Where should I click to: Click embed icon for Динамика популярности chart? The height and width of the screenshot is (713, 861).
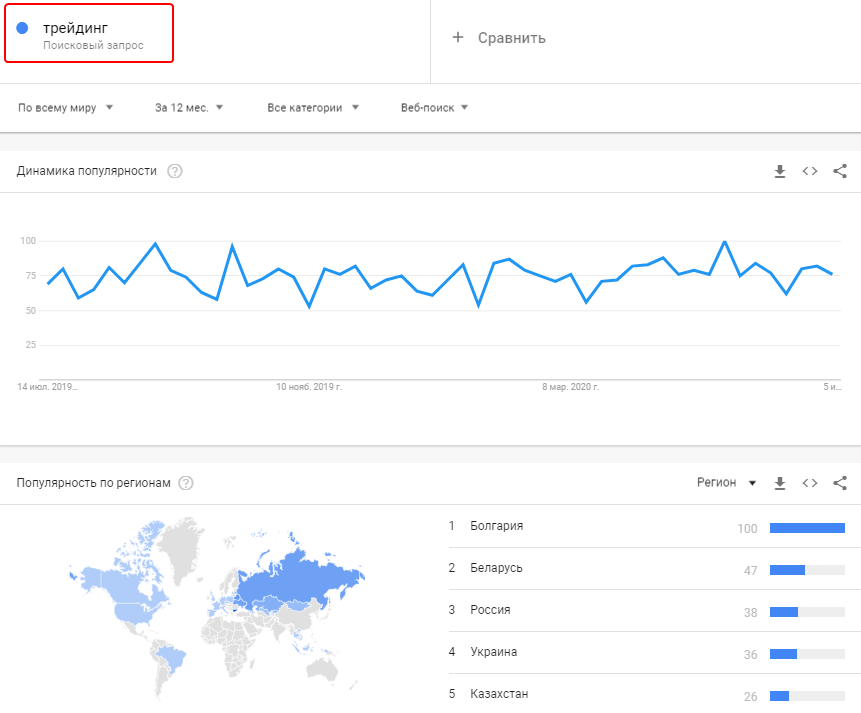tap(810, 171)
